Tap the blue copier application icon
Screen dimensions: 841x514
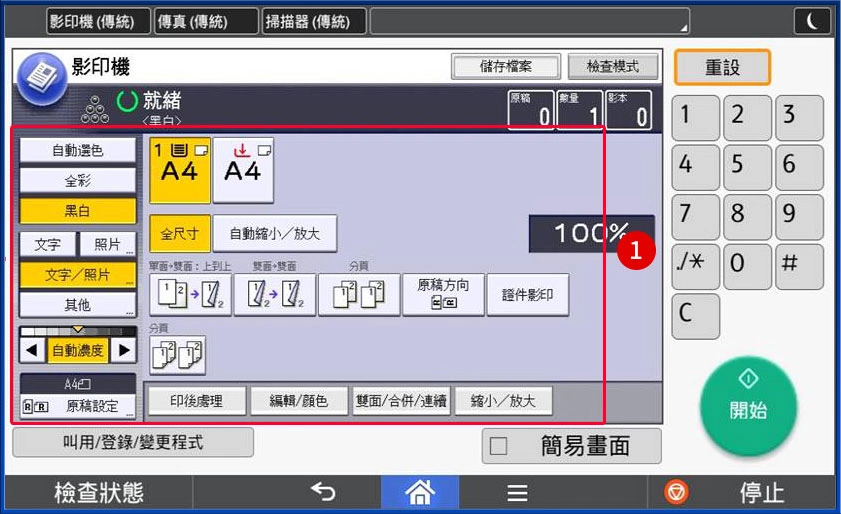pos(42,78)
